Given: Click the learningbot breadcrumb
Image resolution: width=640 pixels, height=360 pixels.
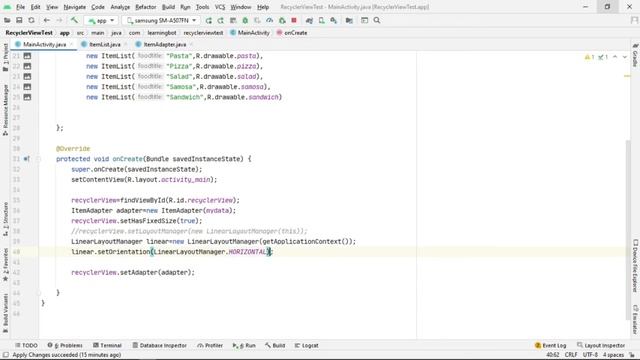Looking at the screenshot, I should tap(162, 33).
